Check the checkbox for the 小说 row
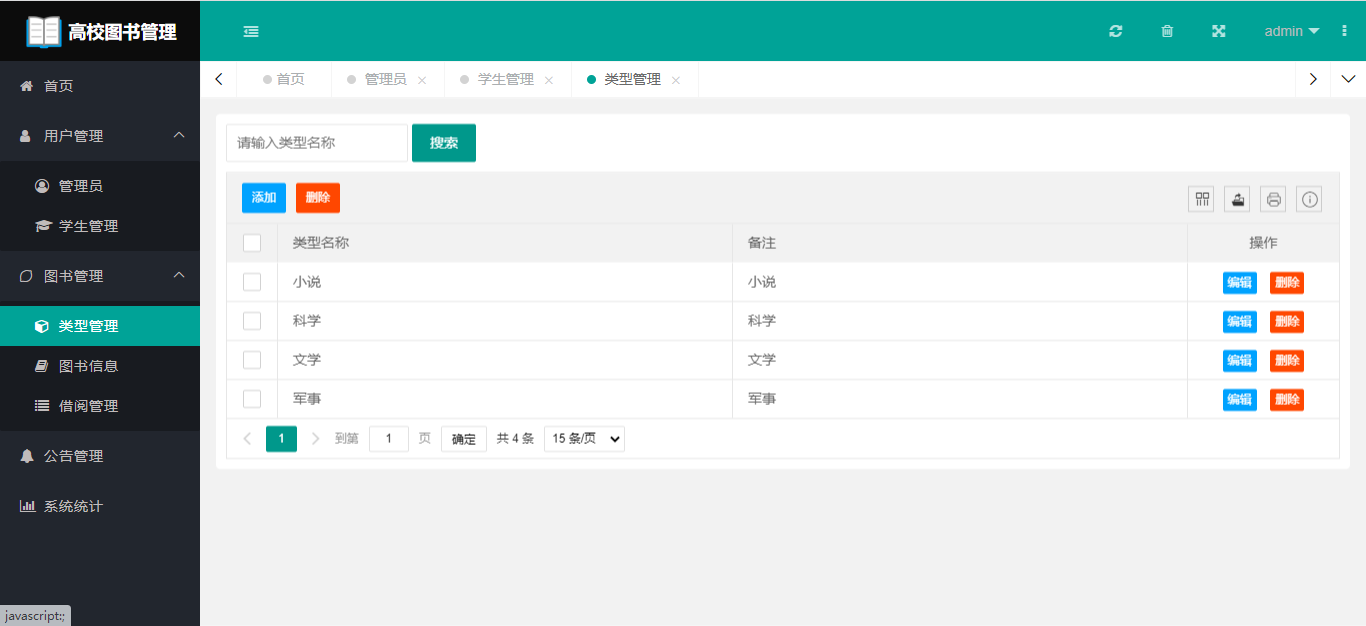The width and height of the screenshot is (1366, 626). point(252,282)
